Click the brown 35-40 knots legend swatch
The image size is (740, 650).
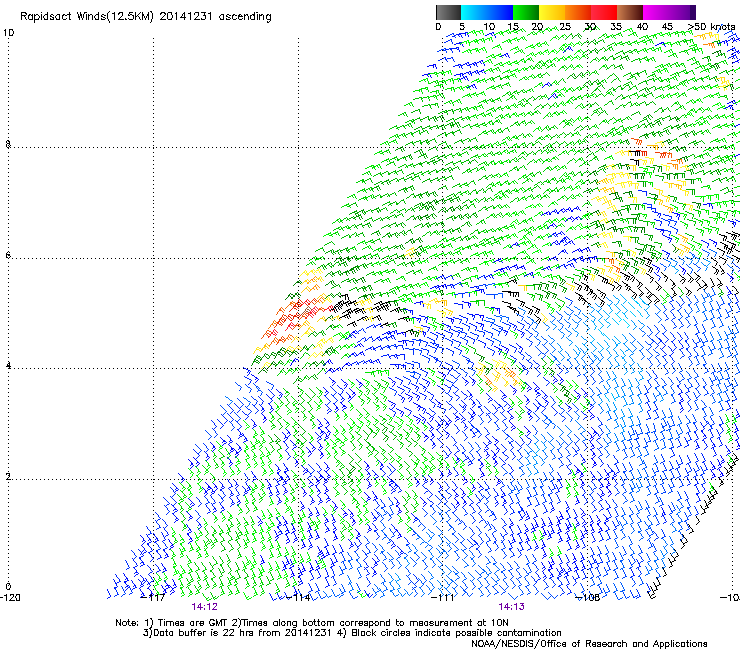point(630,12)
